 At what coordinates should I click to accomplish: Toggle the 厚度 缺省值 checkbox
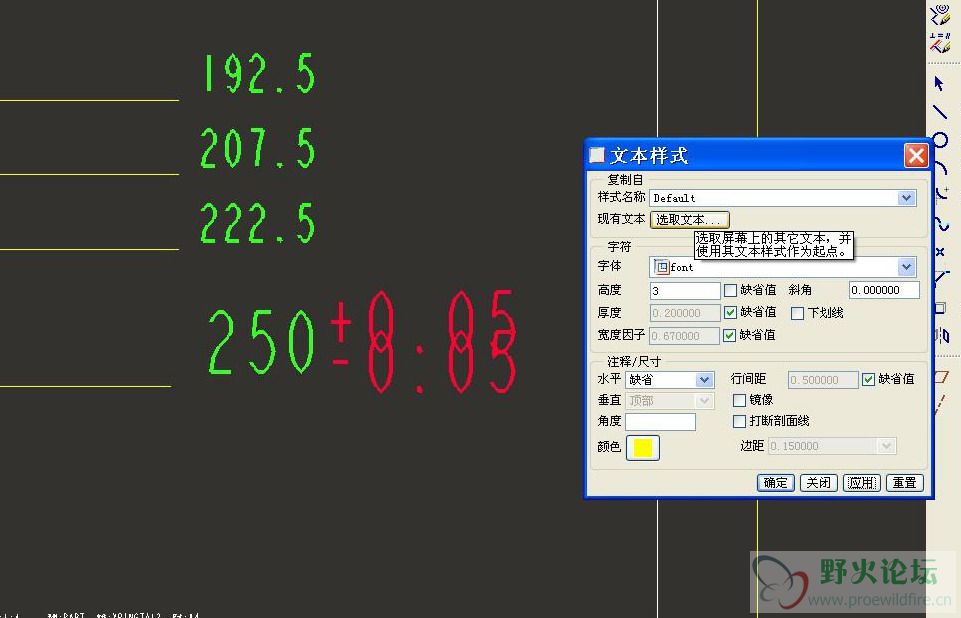pyautogui.click(x=730, y=313)
